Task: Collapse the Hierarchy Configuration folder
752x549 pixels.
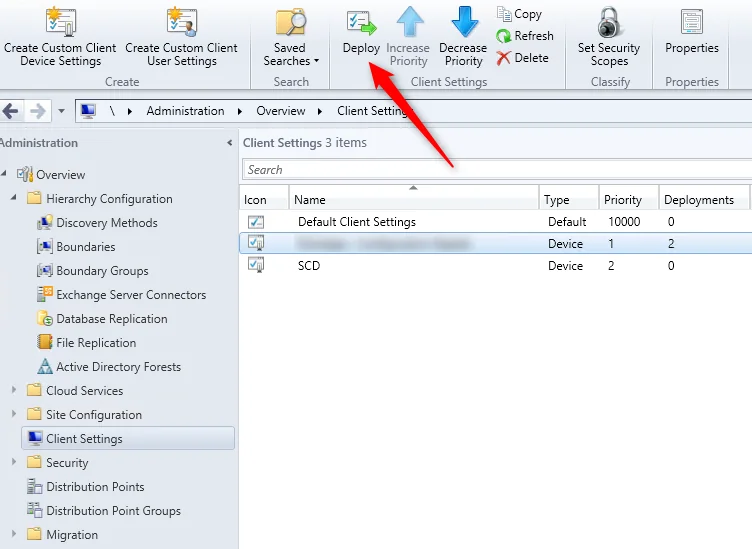Action: tap(14, 197)
